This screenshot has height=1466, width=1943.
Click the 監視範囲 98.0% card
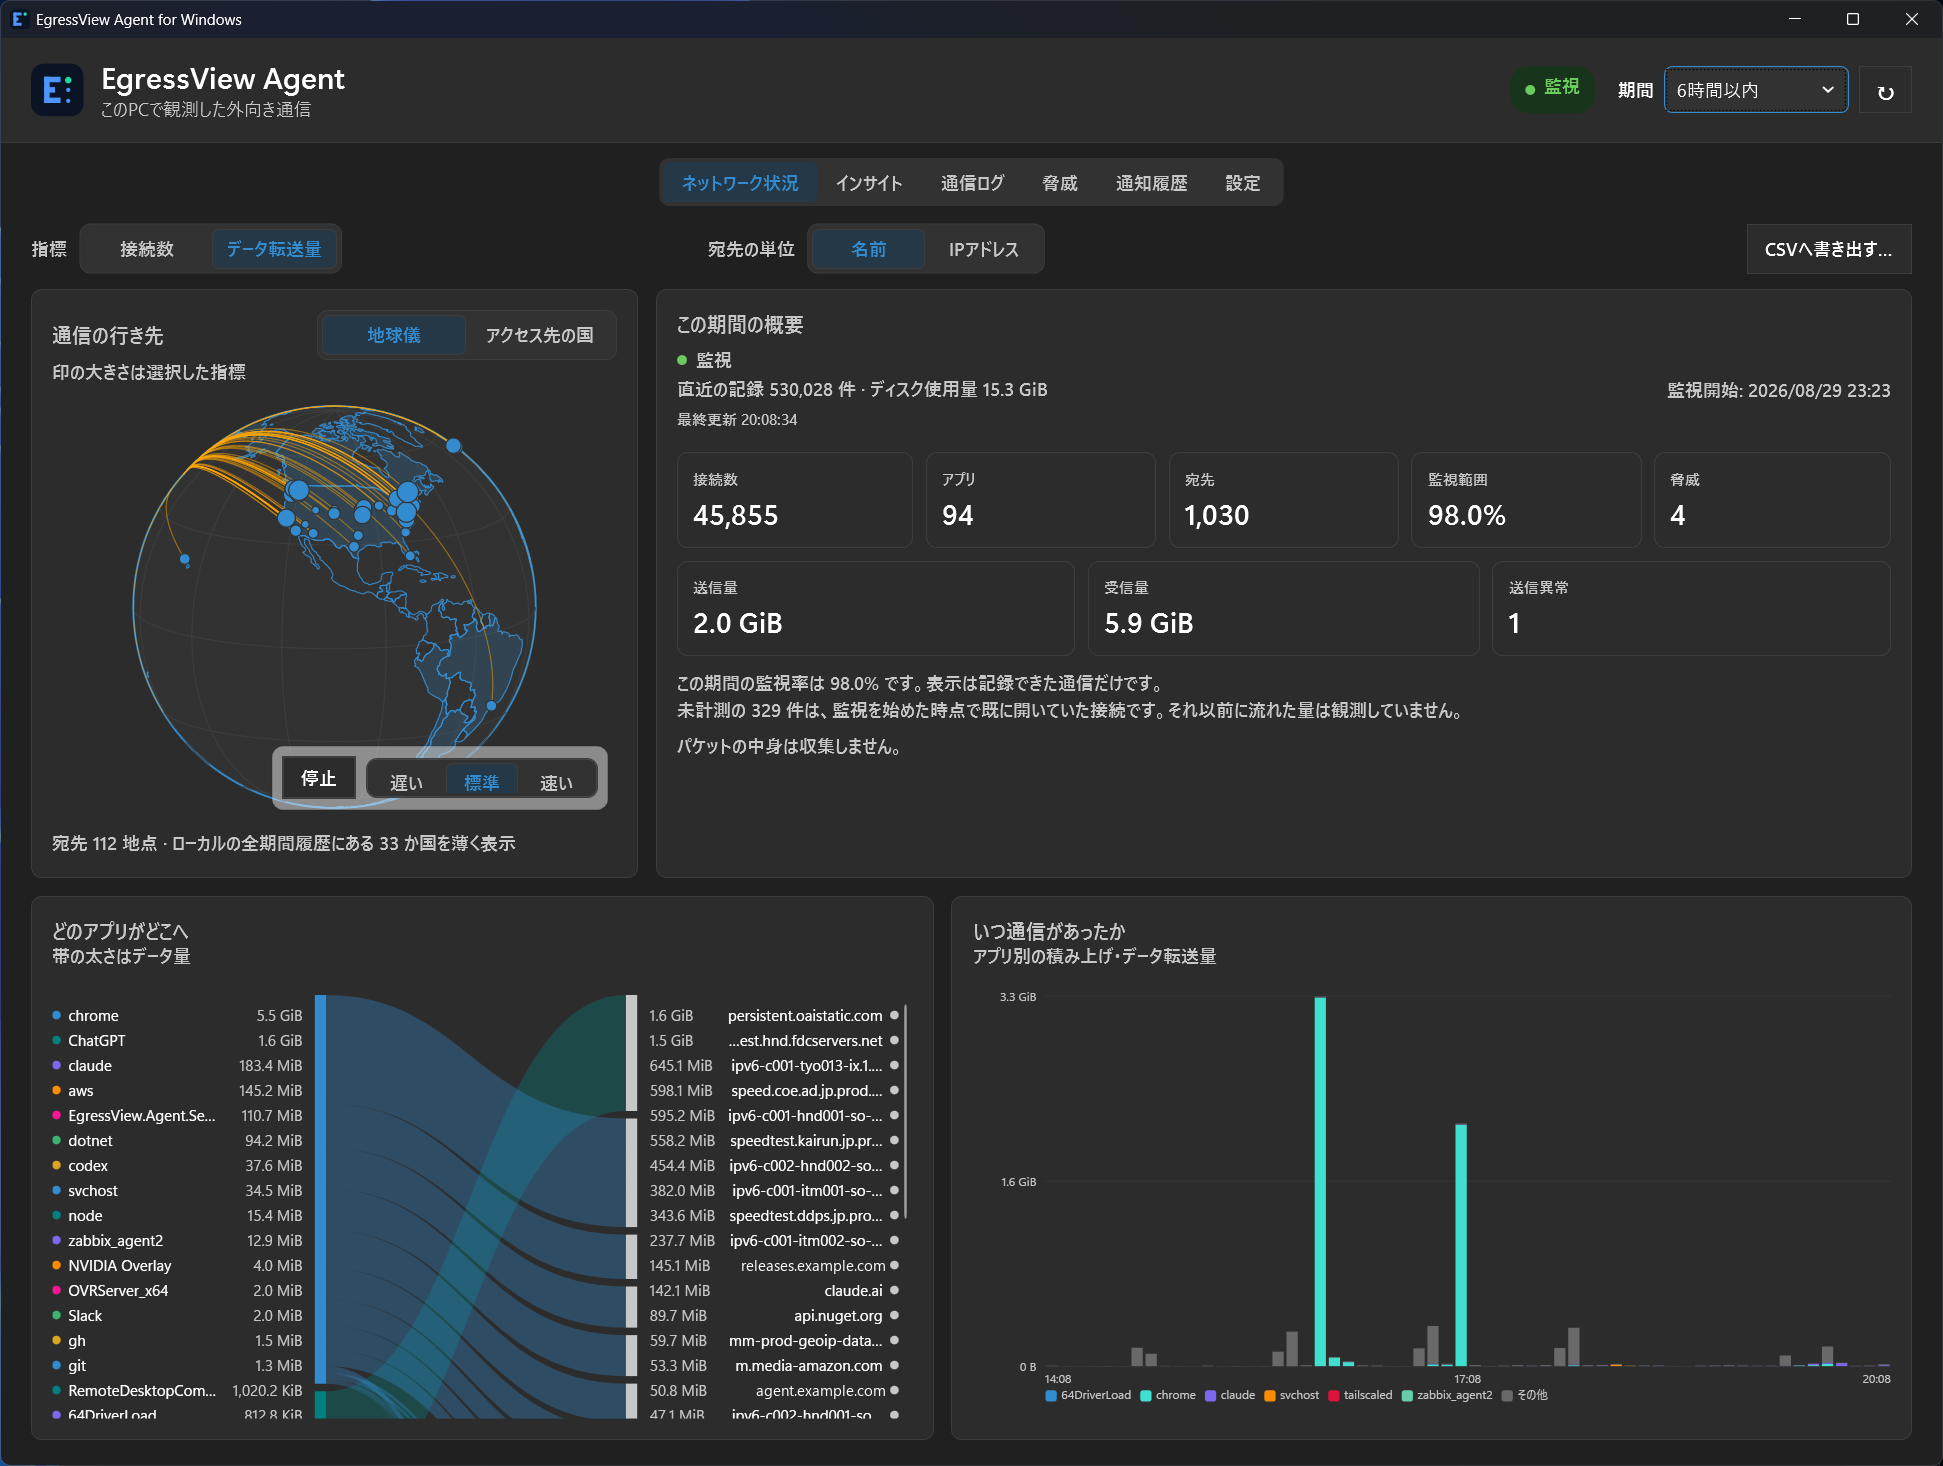[1526, 500]
